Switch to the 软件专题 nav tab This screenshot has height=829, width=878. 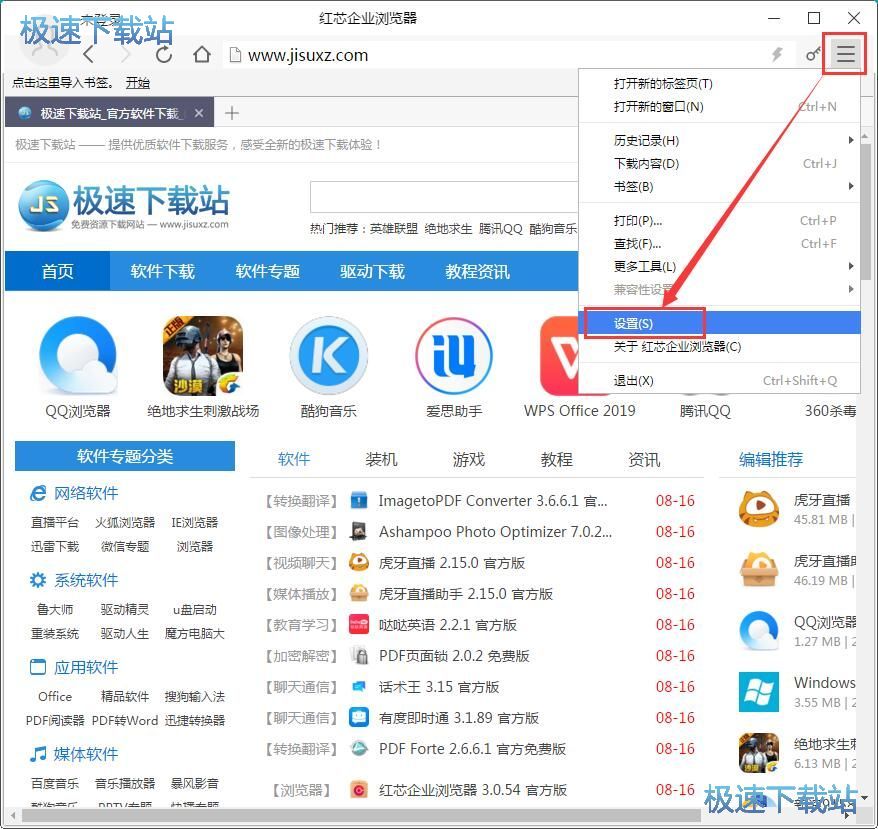click(267, 271)
